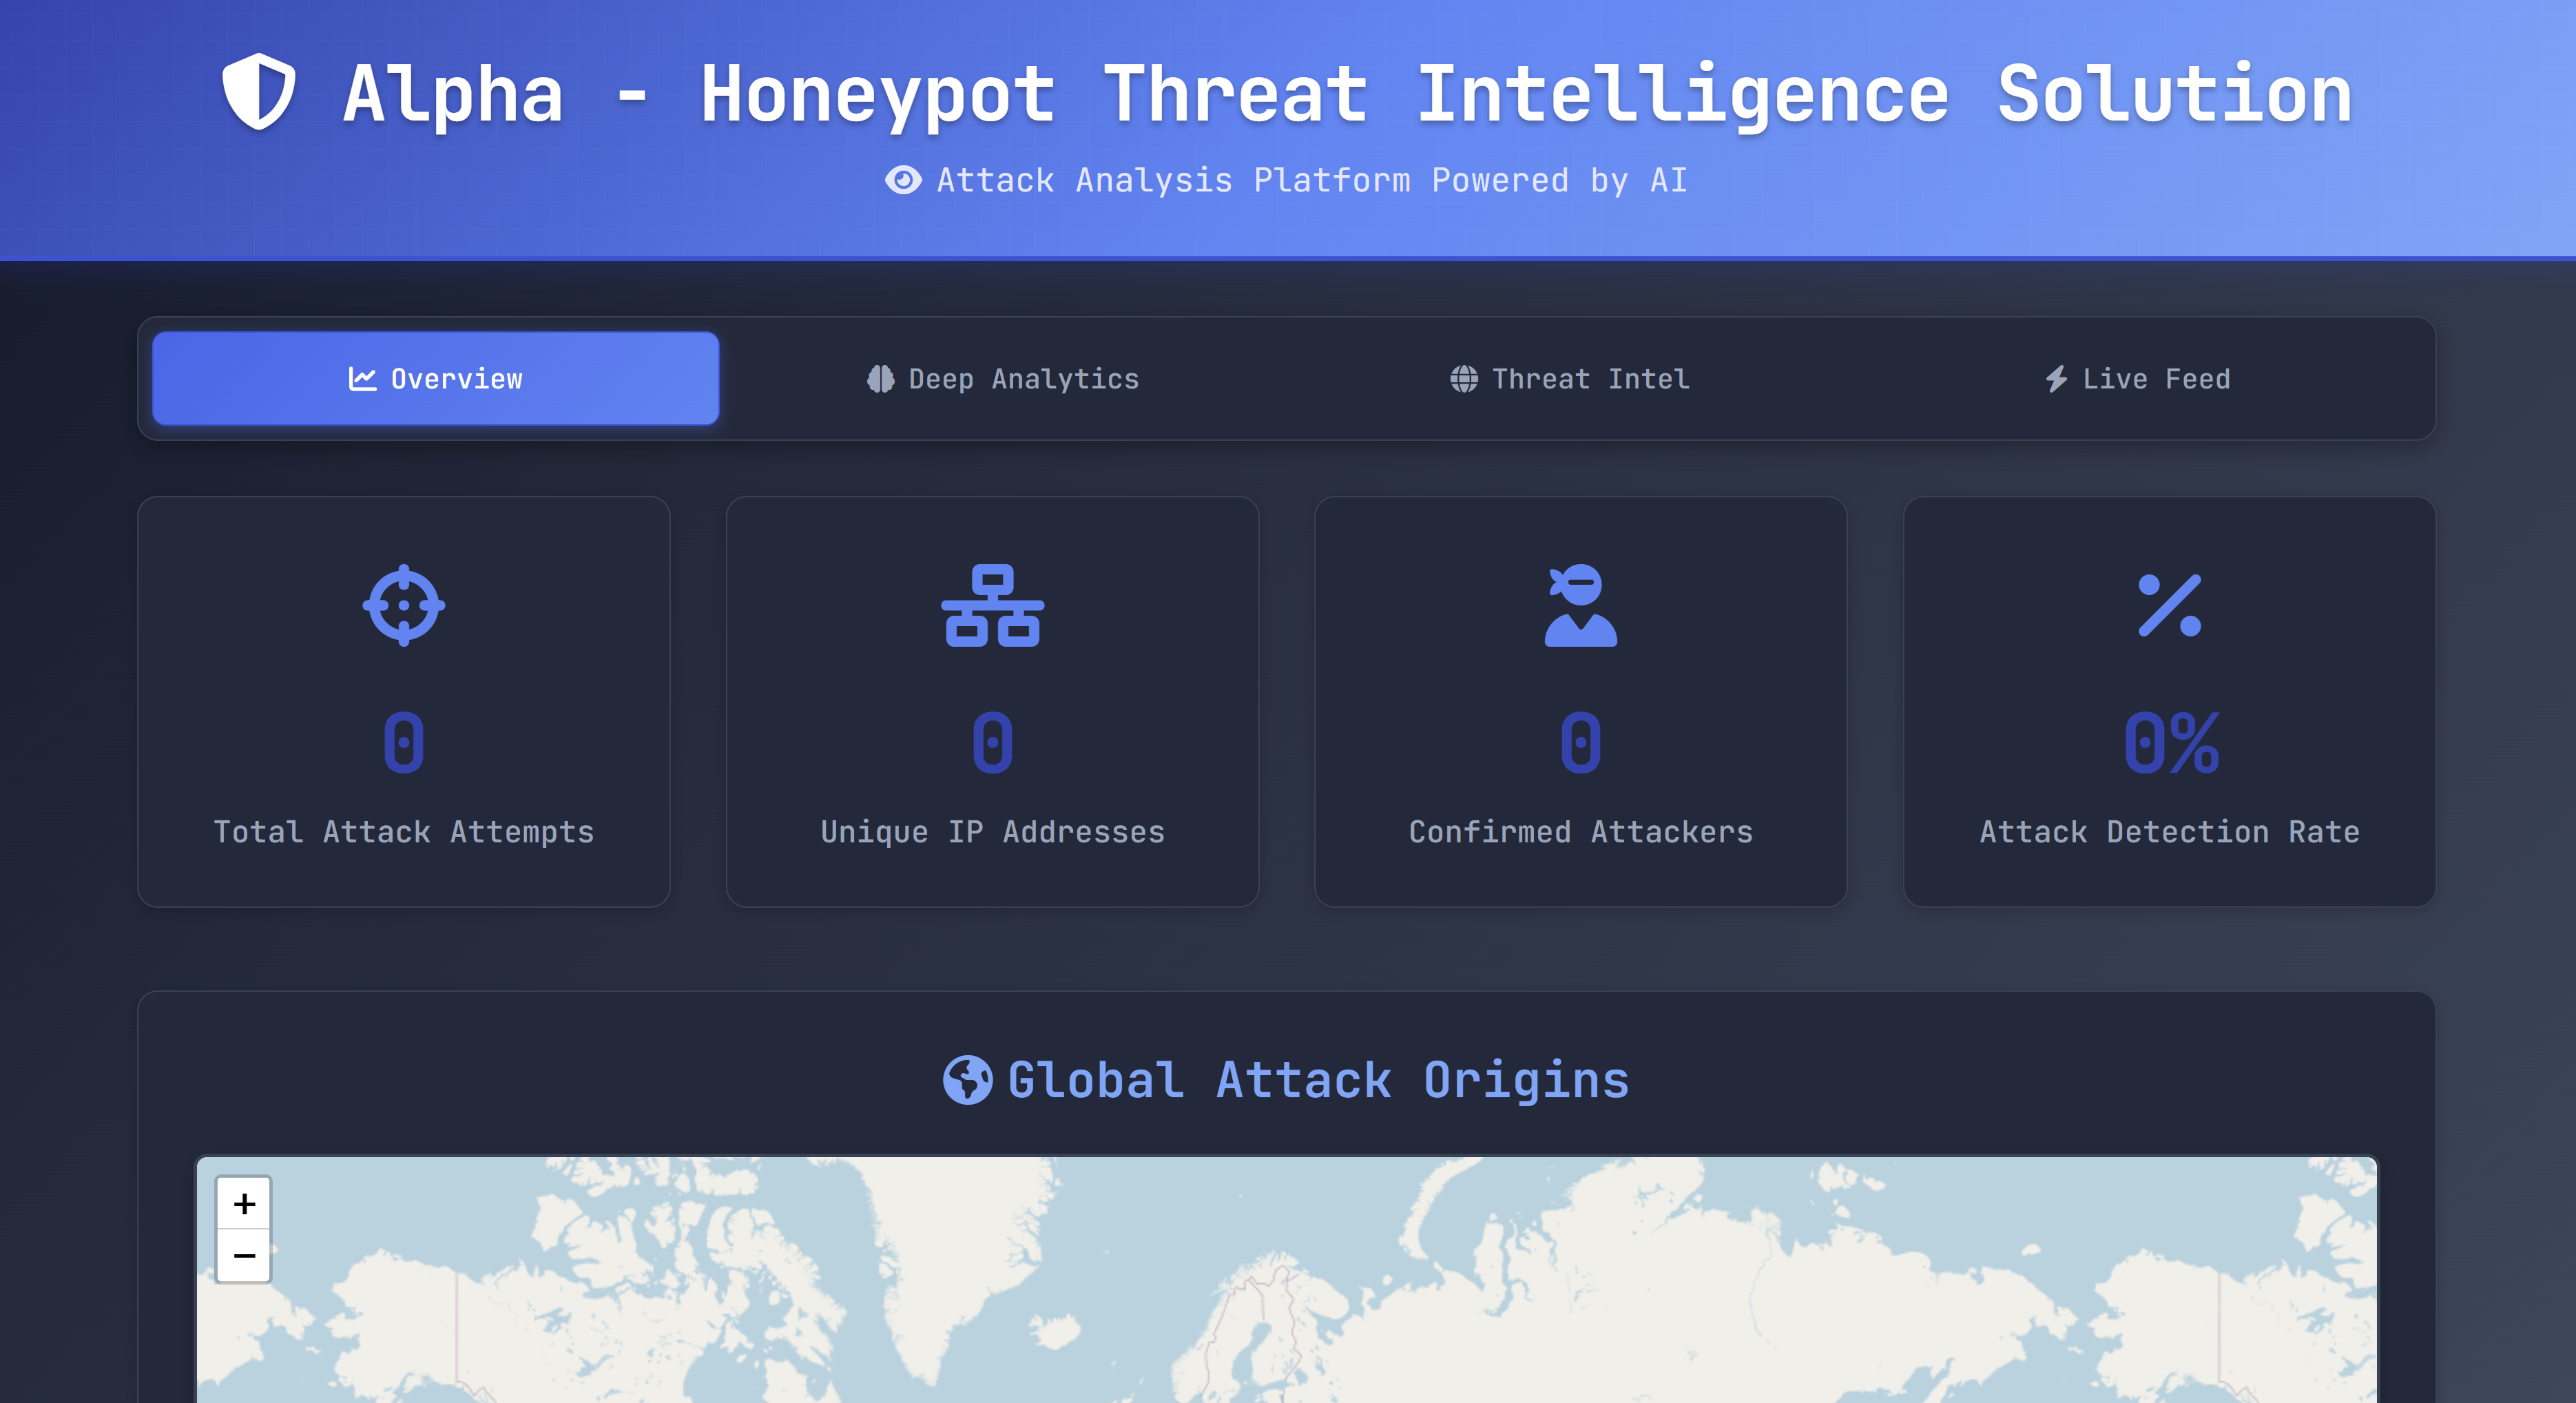Open the Deep Analytics tab
This screenshot has height=1403, width=2576.
click(x=1003, y=379)
